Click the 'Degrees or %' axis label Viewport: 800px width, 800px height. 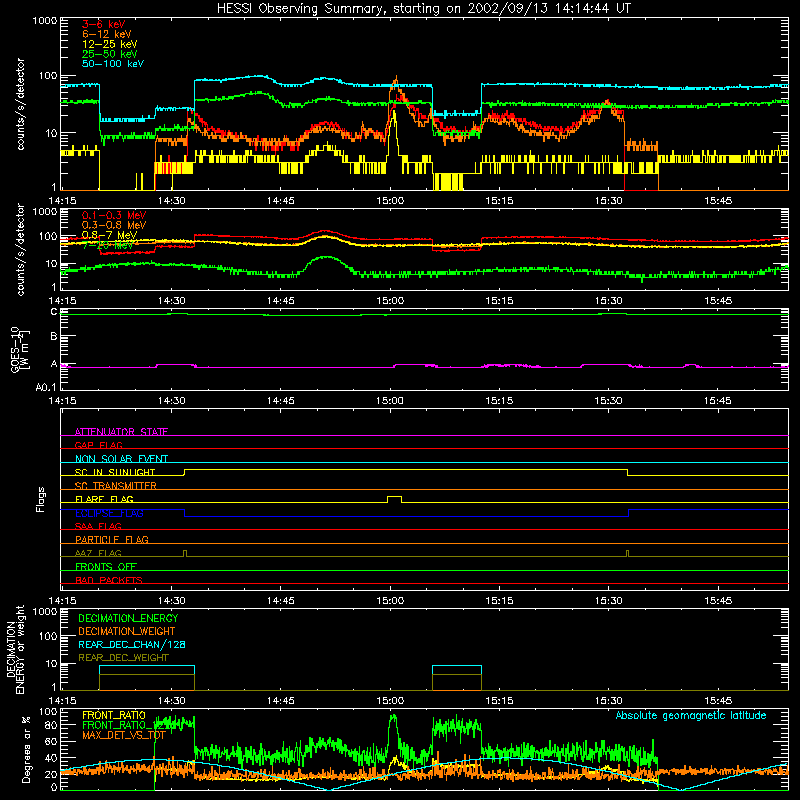click(x=26, y=749)
